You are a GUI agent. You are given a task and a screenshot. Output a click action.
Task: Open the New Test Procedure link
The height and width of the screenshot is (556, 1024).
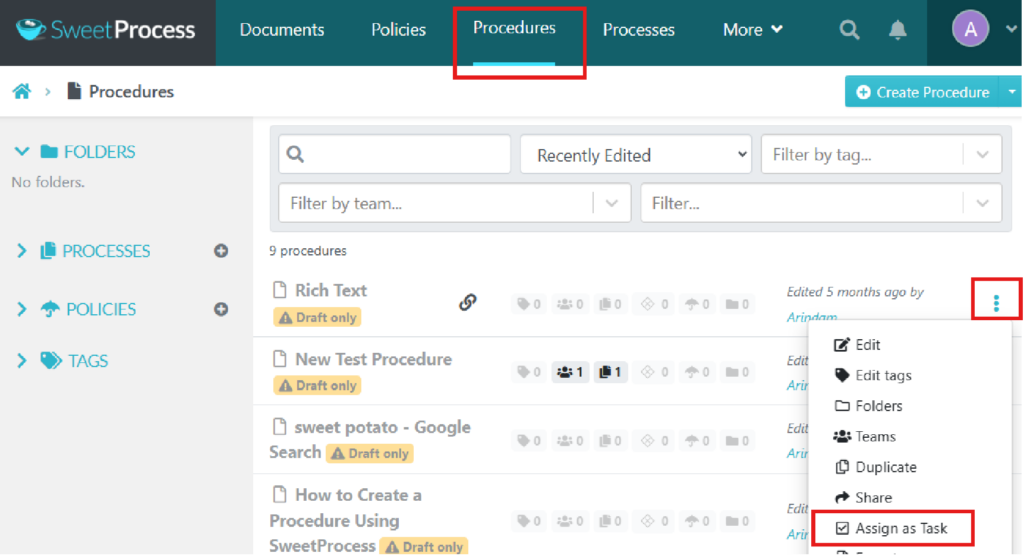coord(373,359)
